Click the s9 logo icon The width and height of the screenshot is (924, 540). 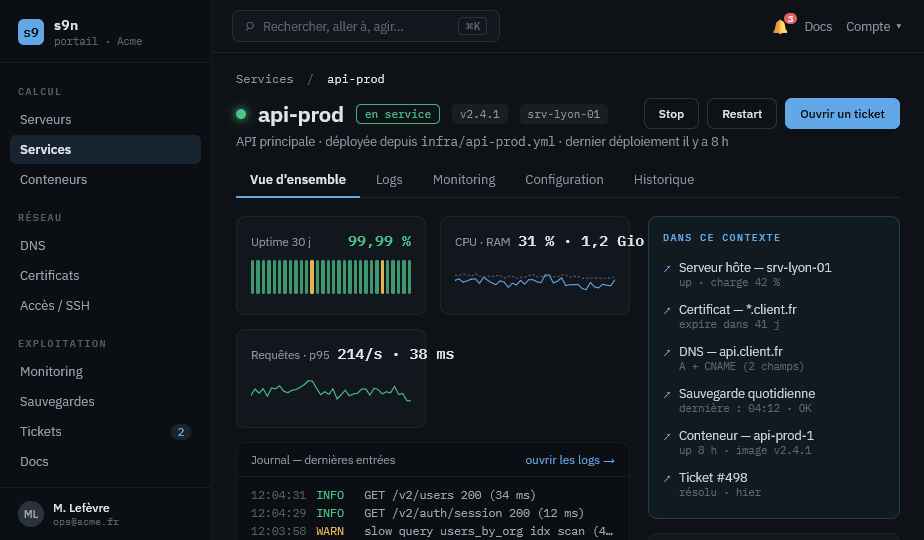tap(31, 32)
